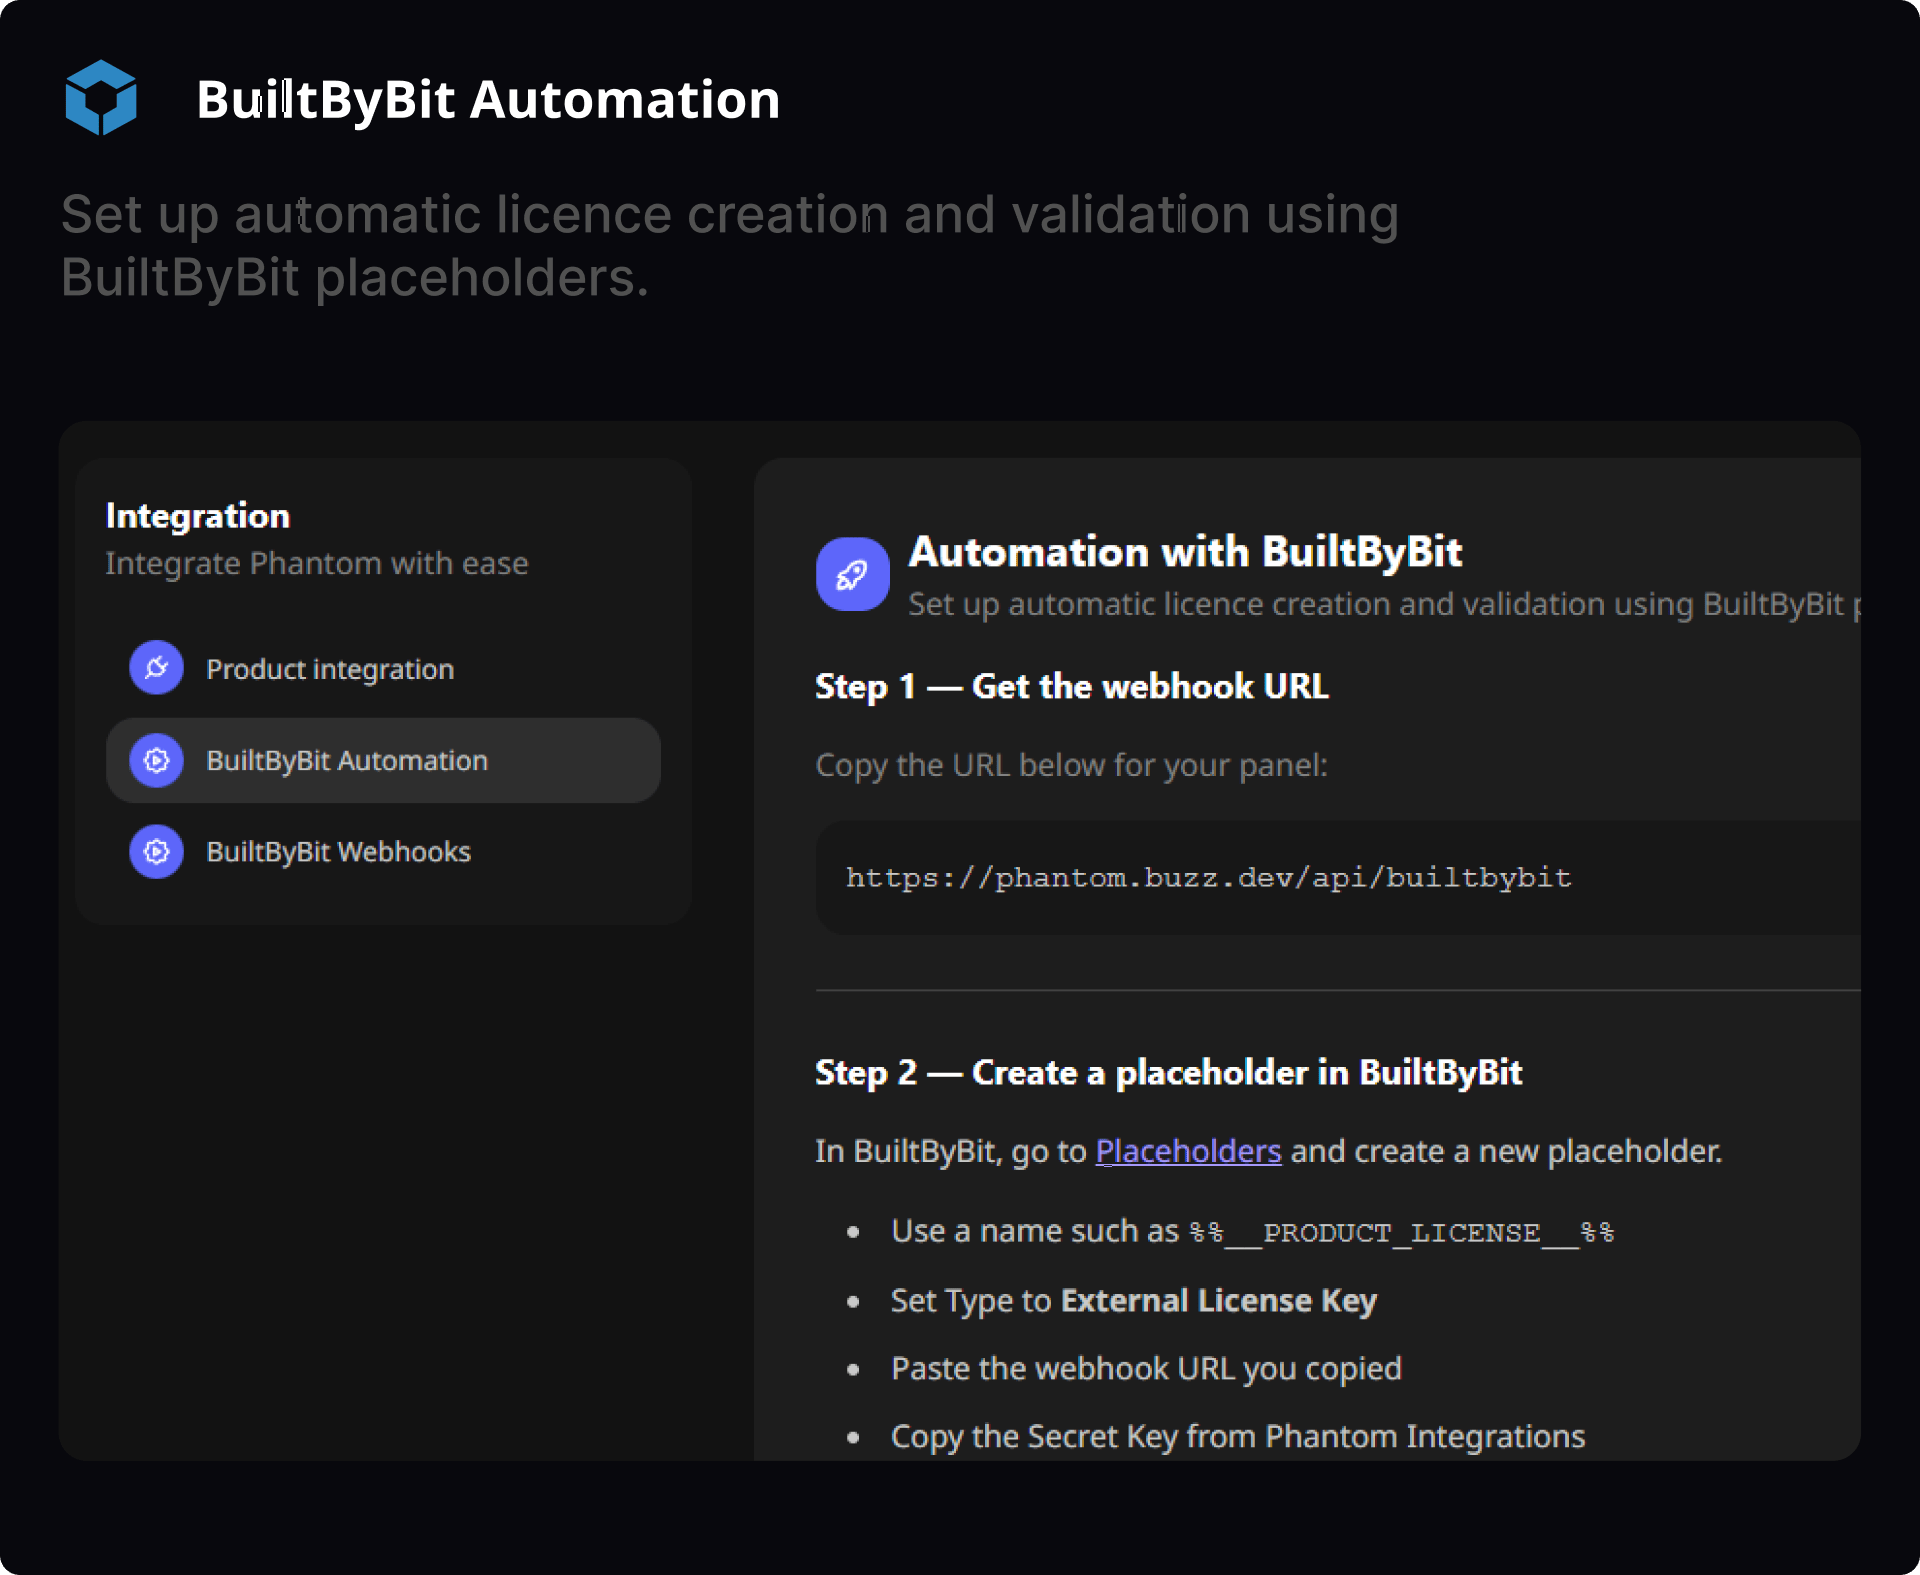Click the Step 1 webhook URL heading
Screen dimensions: 1920x1575
point(1071,686)
